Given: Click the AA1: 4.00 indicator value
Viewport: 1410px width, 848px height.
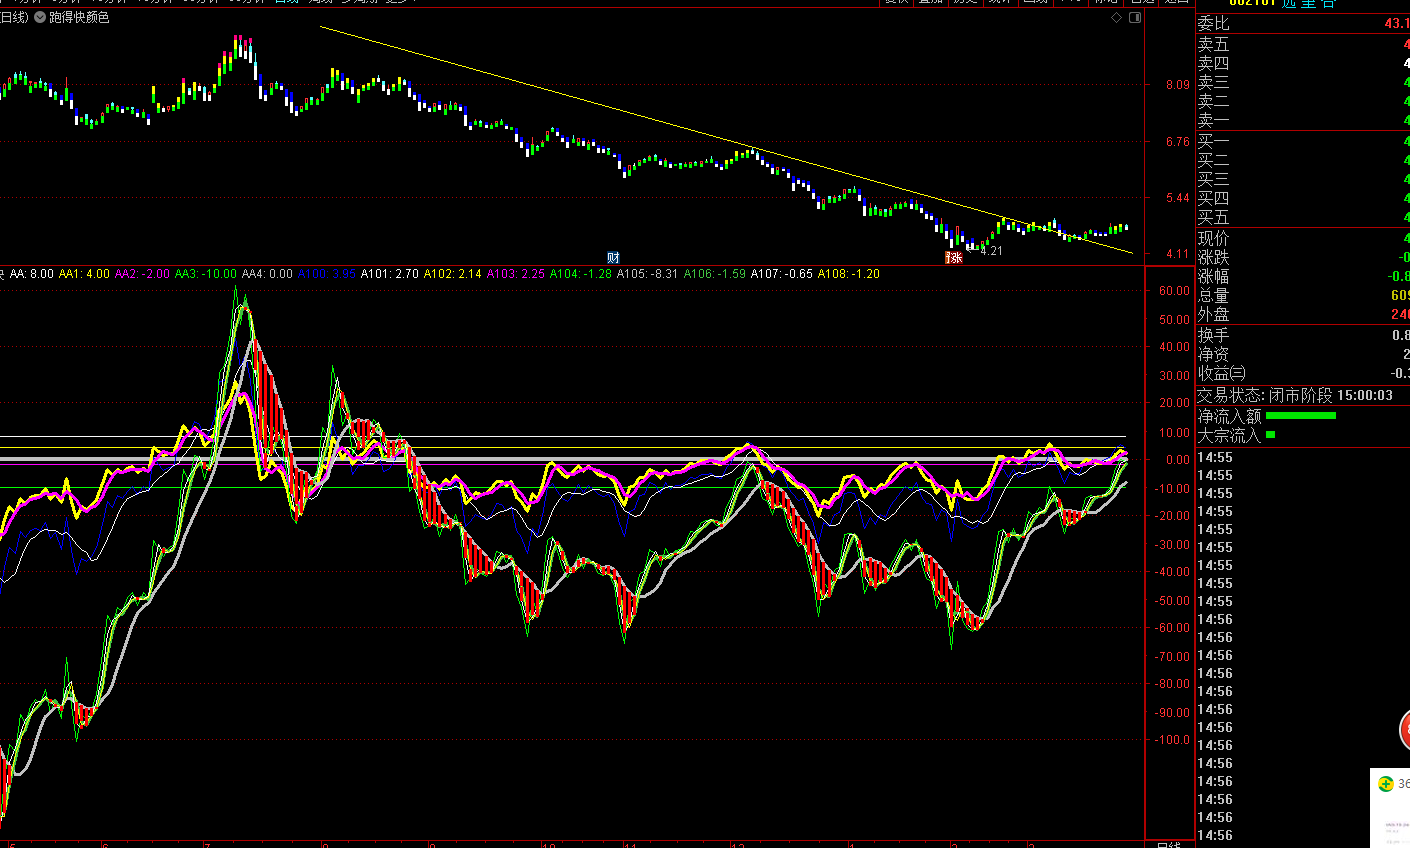Looking at the screenshot, I should click(x=85, y=273).
